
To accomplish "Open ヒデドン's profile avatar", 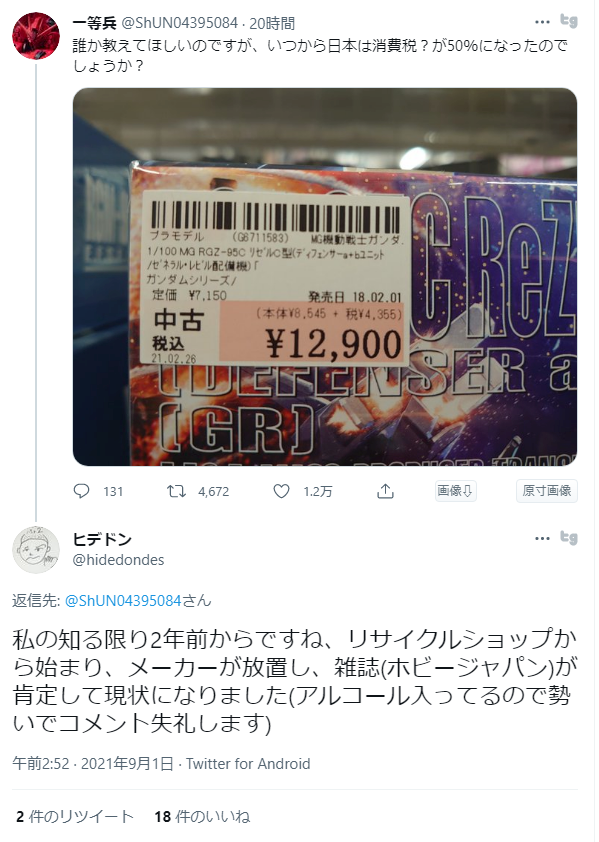I will pos(36,550).
